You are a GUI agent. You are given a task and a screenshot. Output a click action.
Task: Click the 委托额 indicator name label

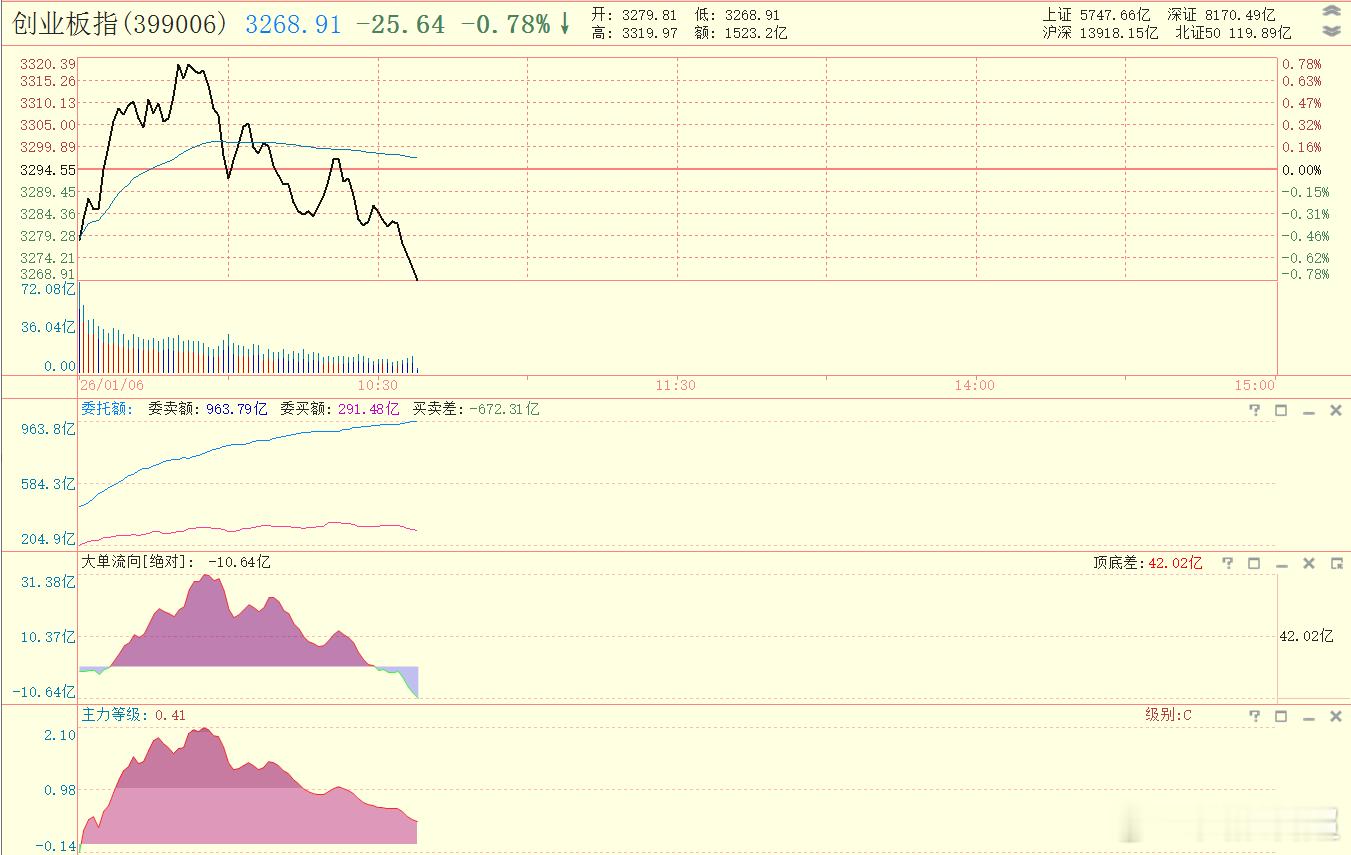107,409
